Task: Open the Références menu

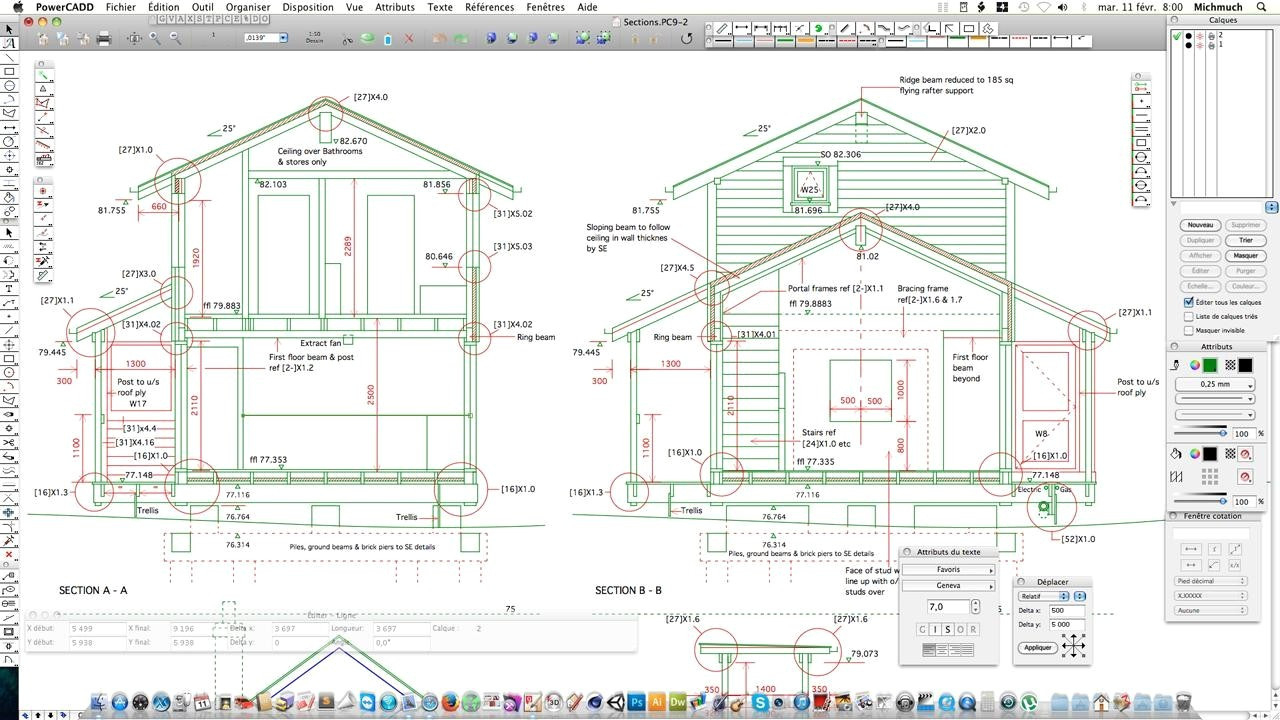Action: click(x=490, y=7)
